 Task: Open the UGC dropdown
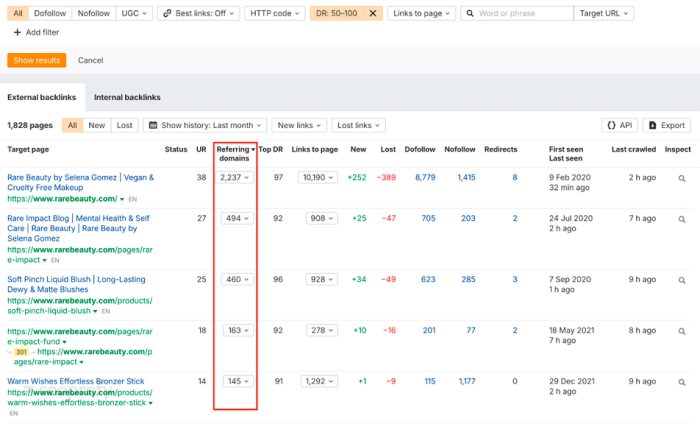pos(134,13)
